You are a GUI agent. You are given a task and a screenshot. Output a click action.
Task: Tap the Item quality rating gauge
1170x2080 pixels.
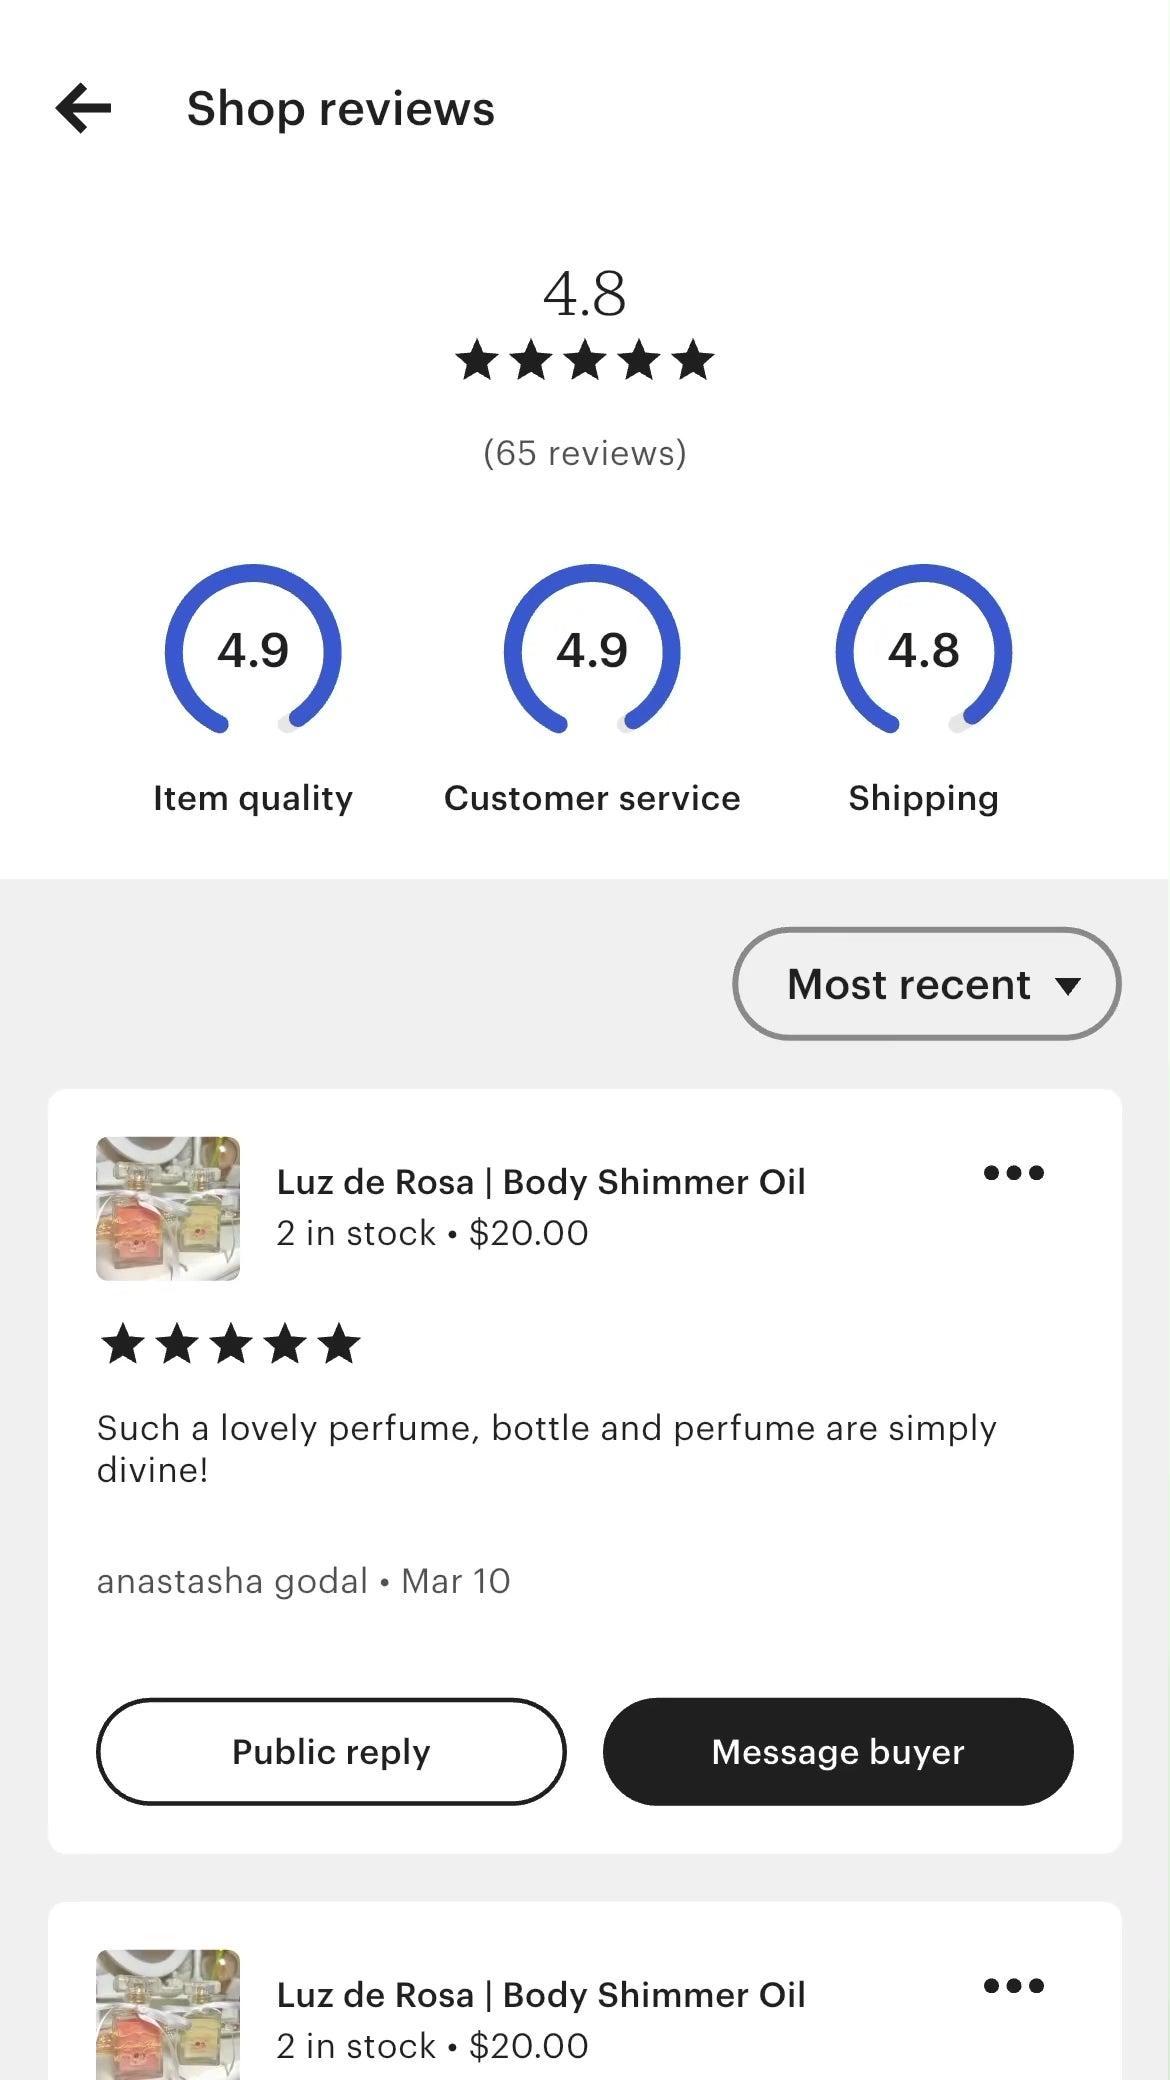[x=253, y=650]
